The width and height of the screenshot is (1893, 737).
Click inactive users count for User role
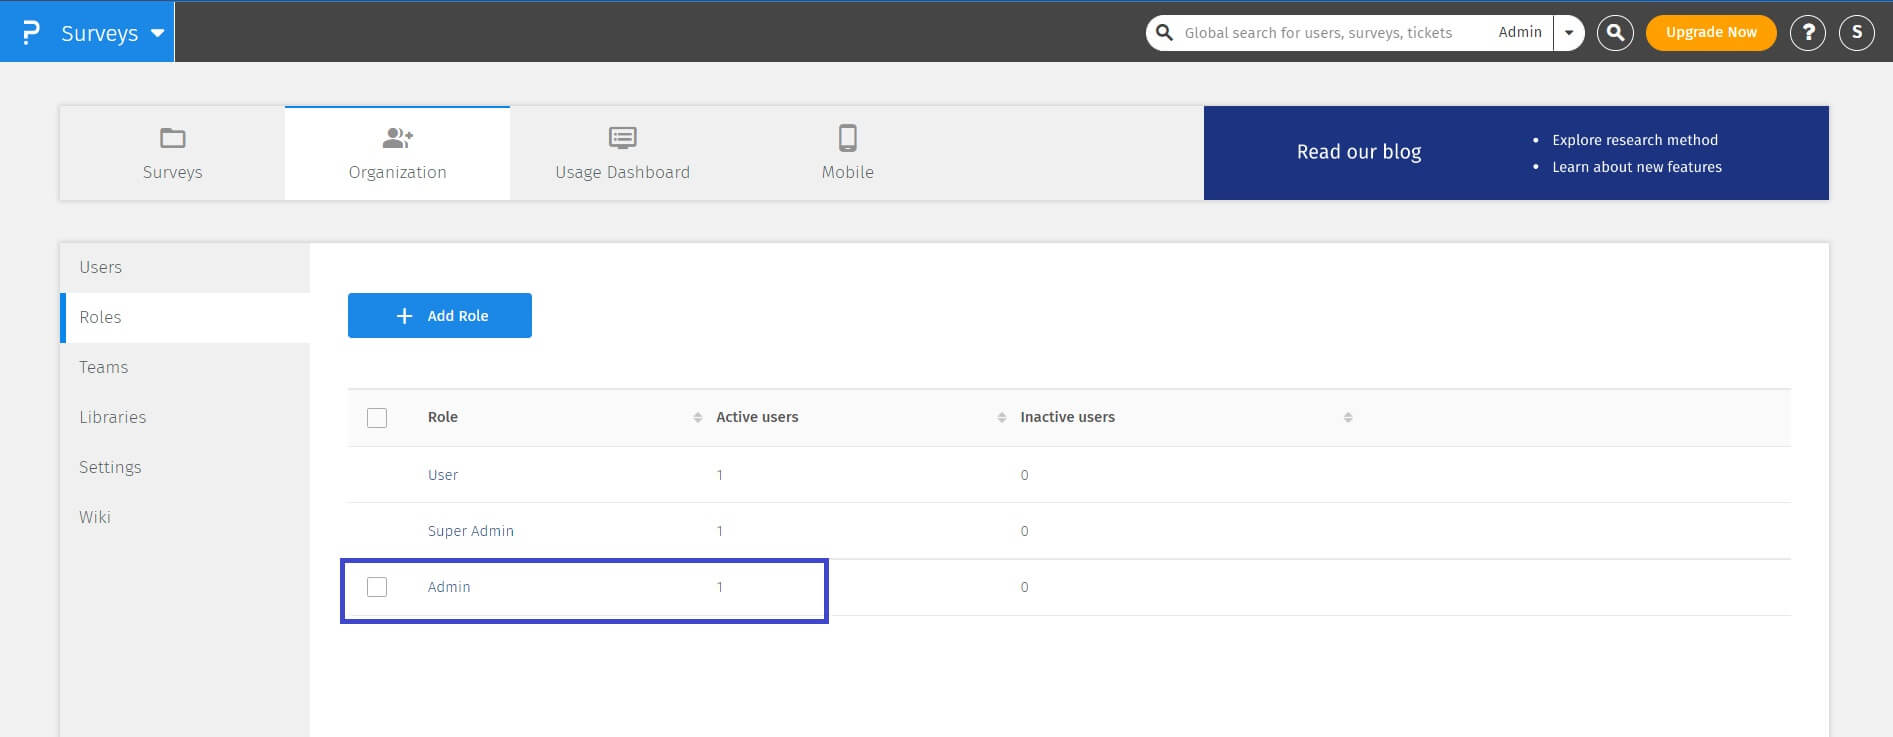pos(1024,475)
